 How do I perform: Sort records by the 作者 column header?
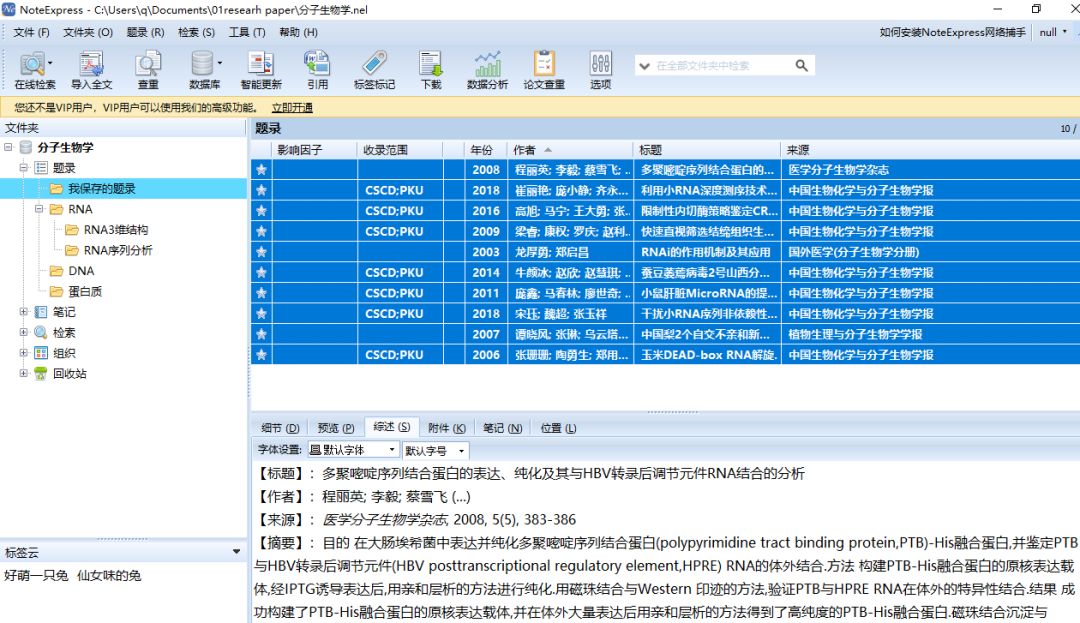570,150
